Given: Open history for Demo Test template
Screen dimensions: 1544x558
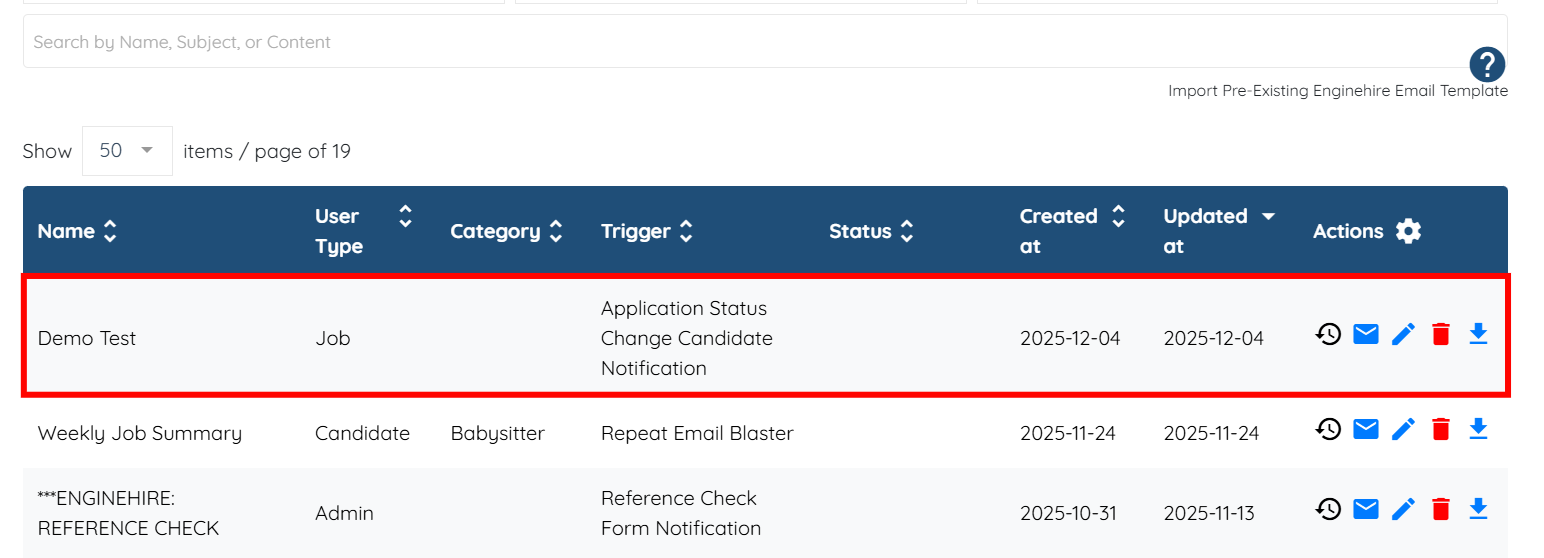Looking at the screenshot, I should [x=1328, y=334].
